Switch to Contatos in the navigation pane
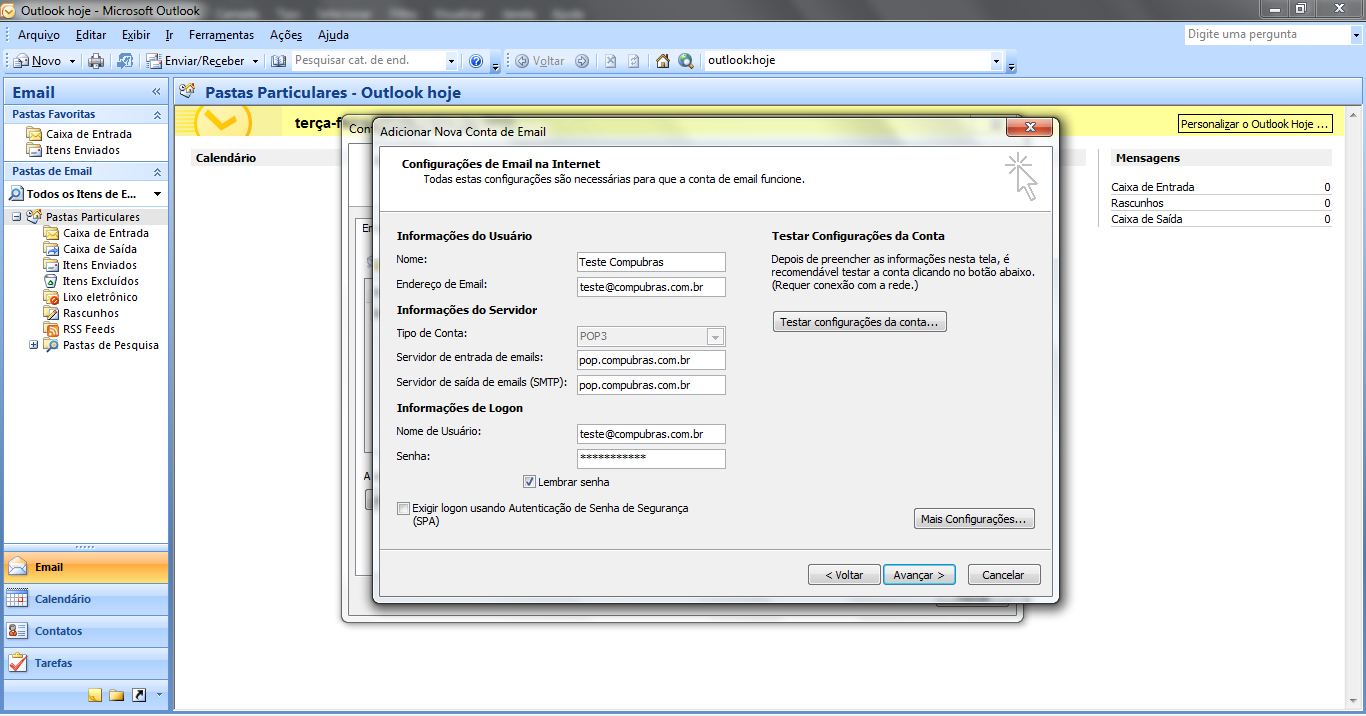 click(86, 631)
